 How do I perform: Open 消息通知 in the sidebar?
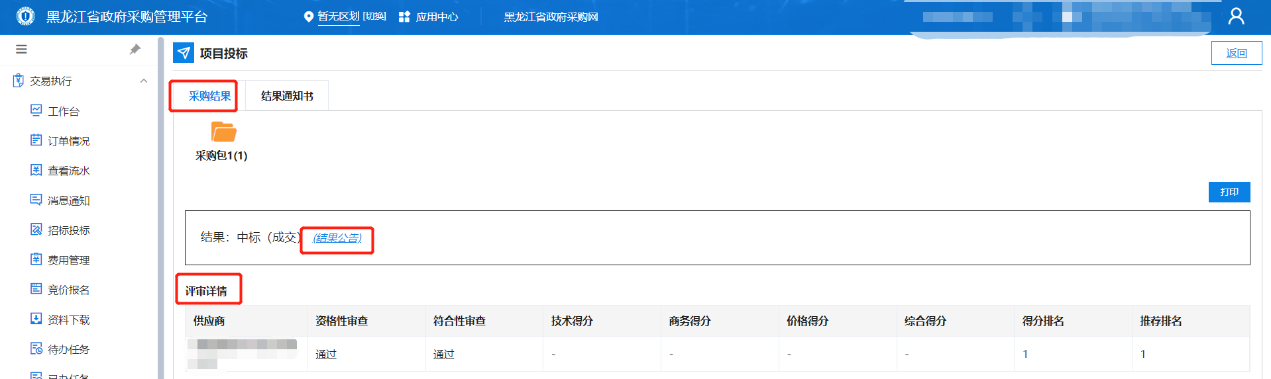tap(69, 200)
